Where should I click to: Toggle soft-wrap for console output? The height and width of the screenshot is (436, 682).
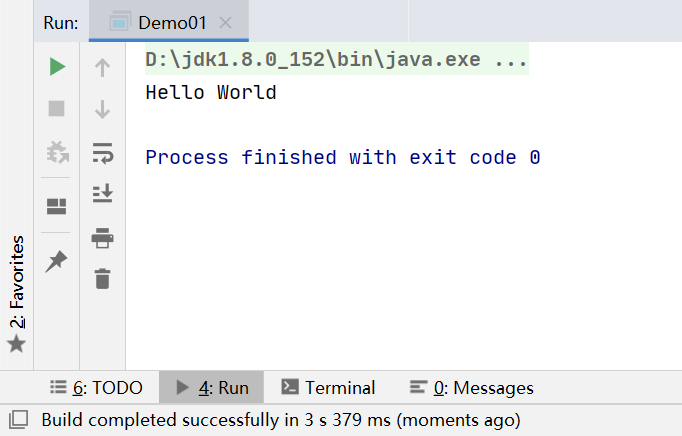(x=102, y=152)
